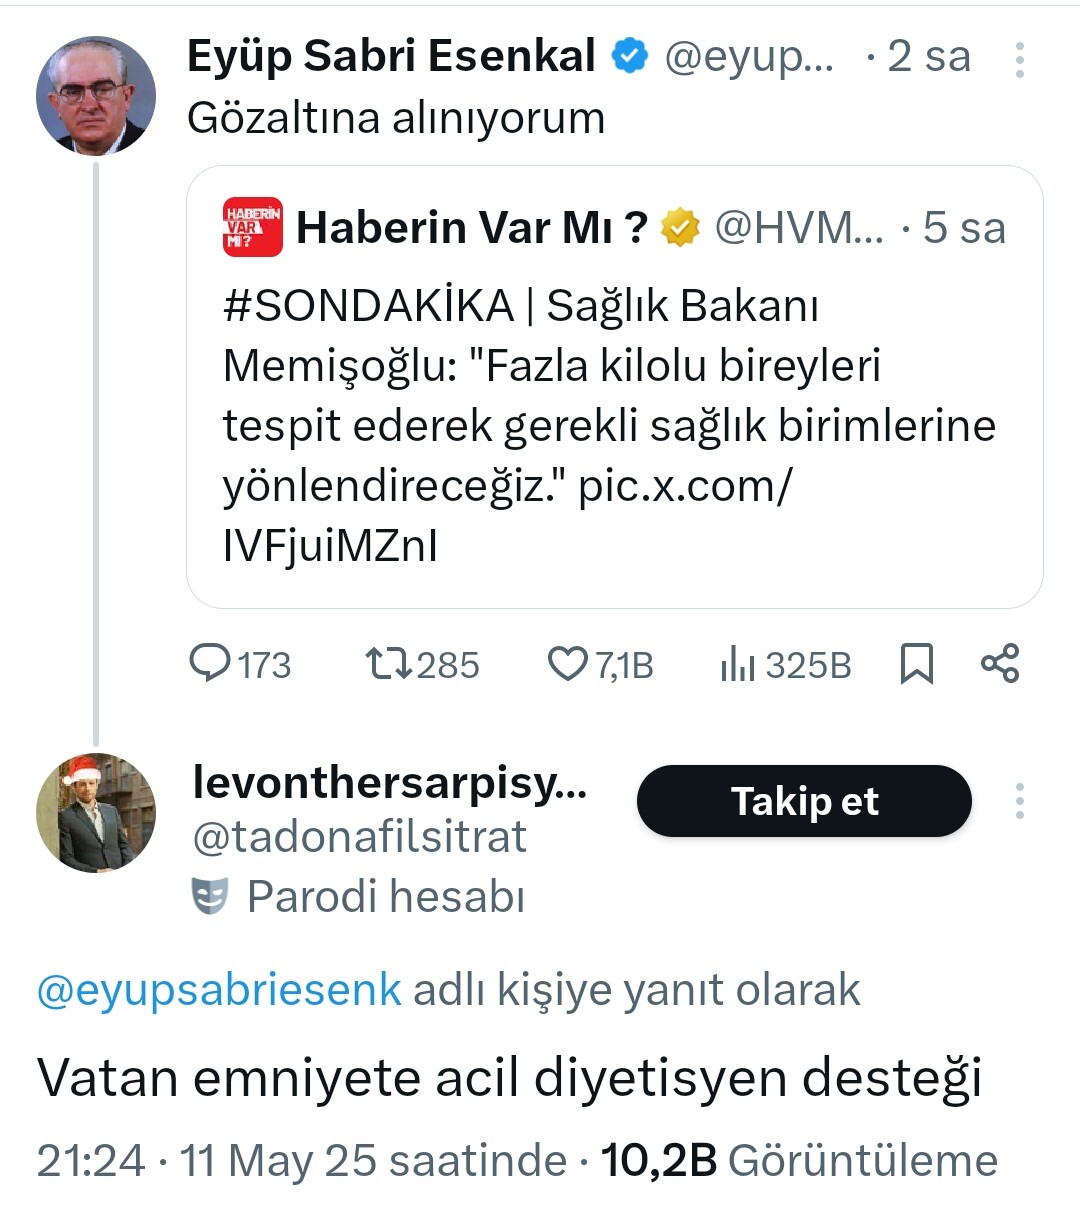Viewport: 1080px width, 1208px height.
Task: Tap the Parodi hesabı label
Action: click(385, 896)
